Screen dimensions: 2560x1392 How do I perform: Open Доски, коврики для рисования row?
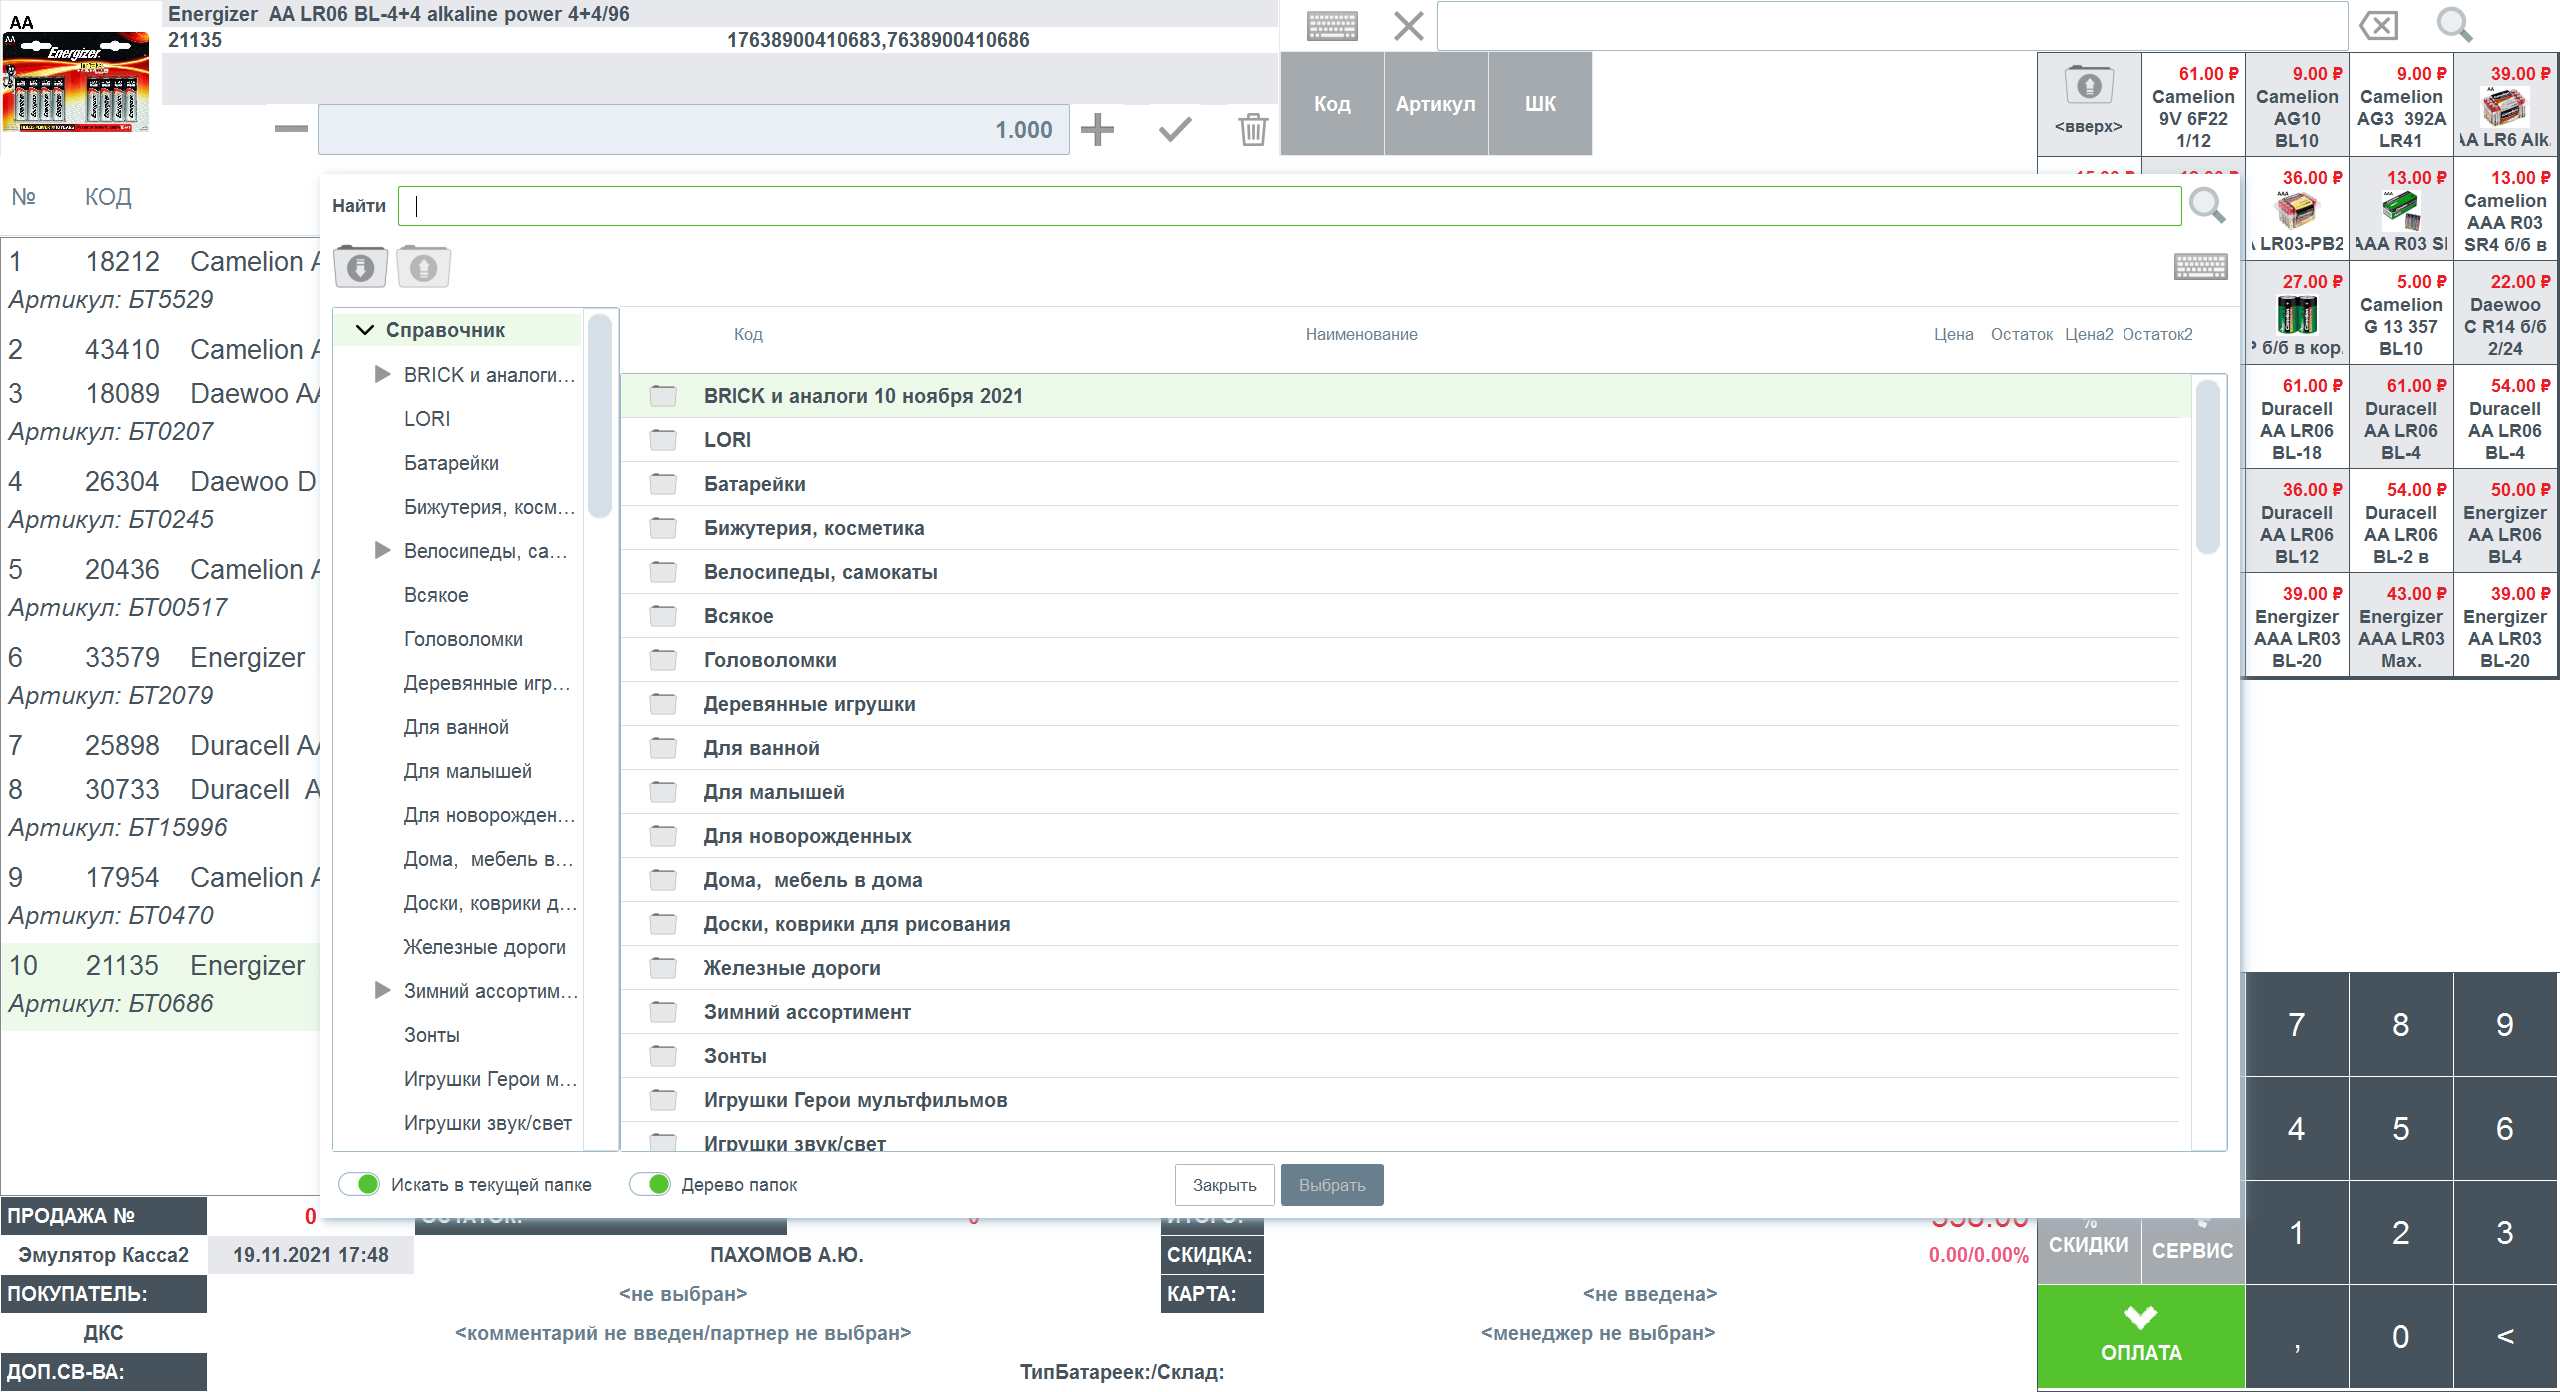click(1400, 924)
